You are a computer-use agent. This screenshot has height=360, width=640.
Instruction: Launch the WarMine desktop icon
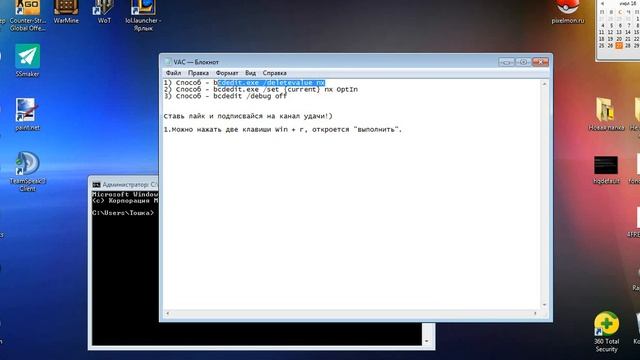click(66, 11)
